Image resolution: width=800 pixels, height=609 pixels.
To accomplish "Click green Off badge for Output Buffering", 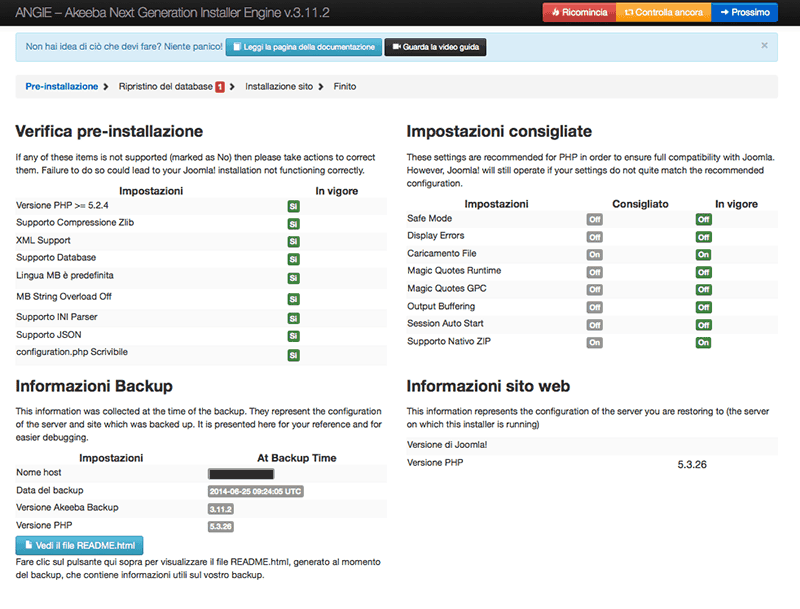I will click(x=704, y=308).
